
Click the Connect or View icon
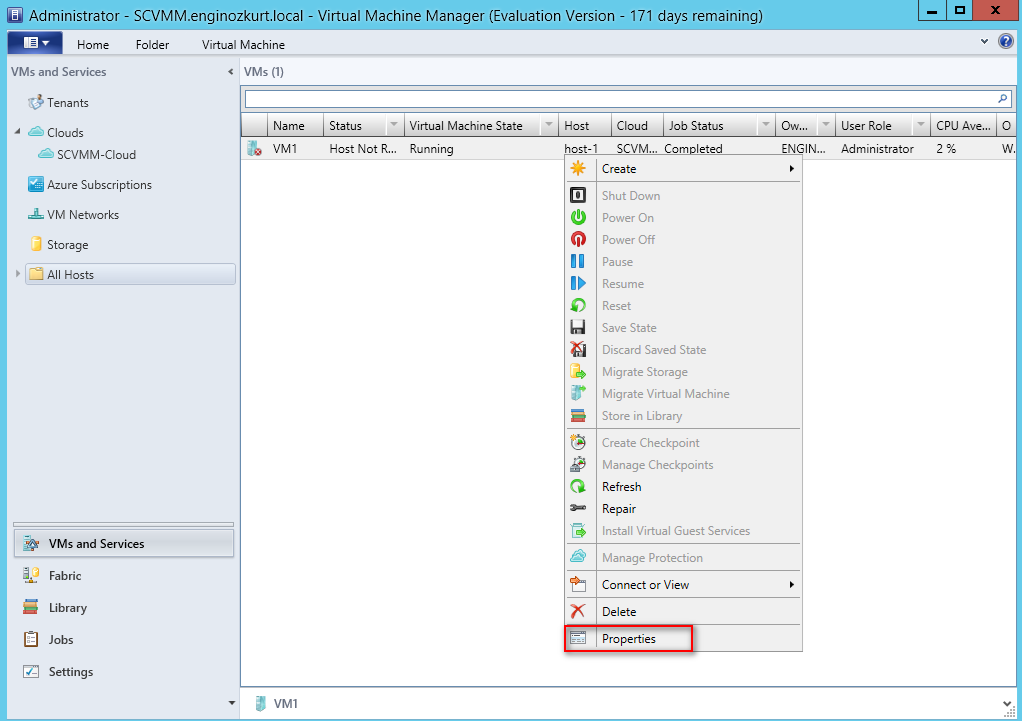(x=577, y=584)
